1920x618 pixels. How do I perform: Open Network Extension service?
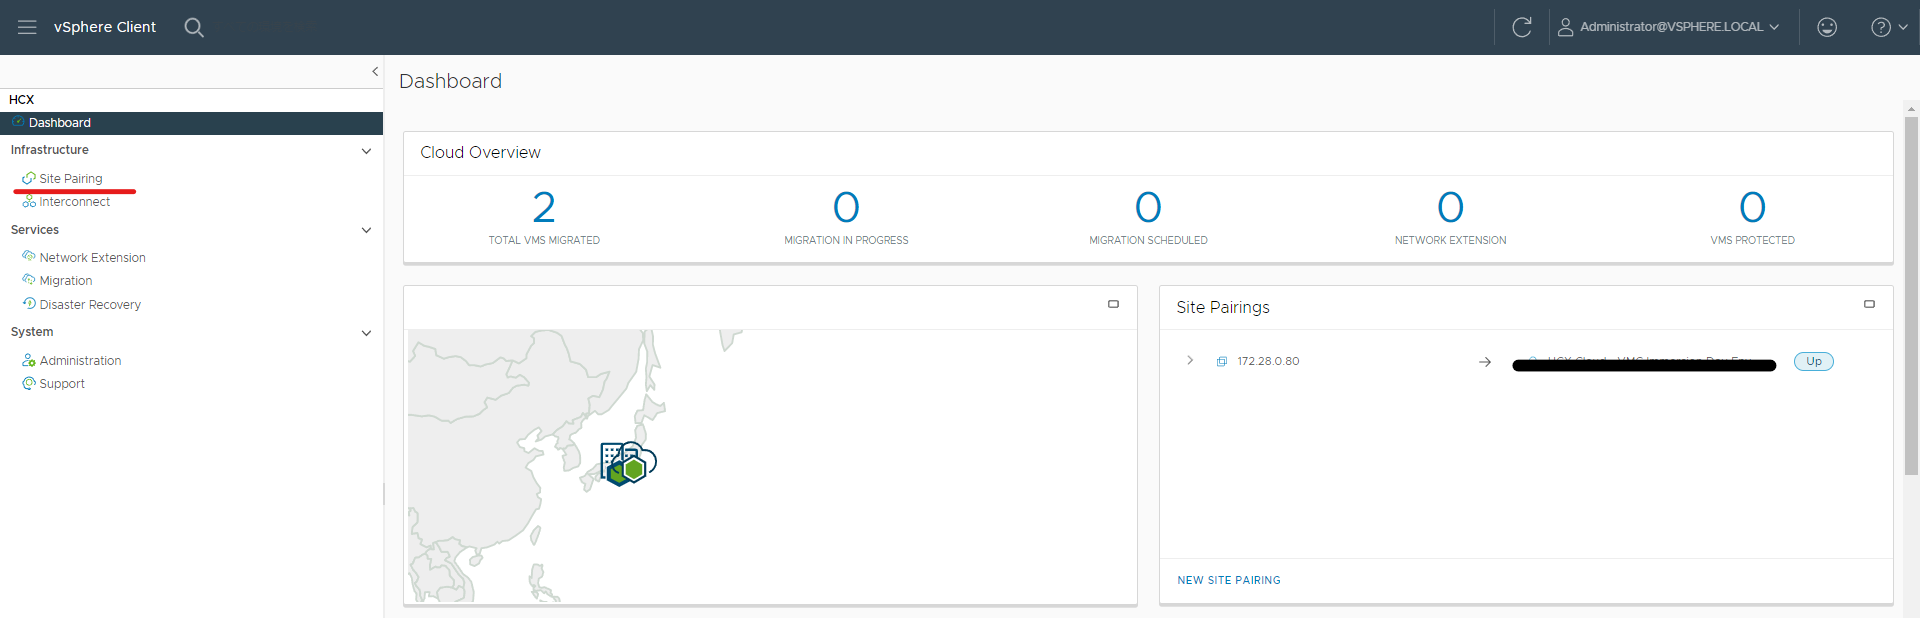(x=93, y=258)
